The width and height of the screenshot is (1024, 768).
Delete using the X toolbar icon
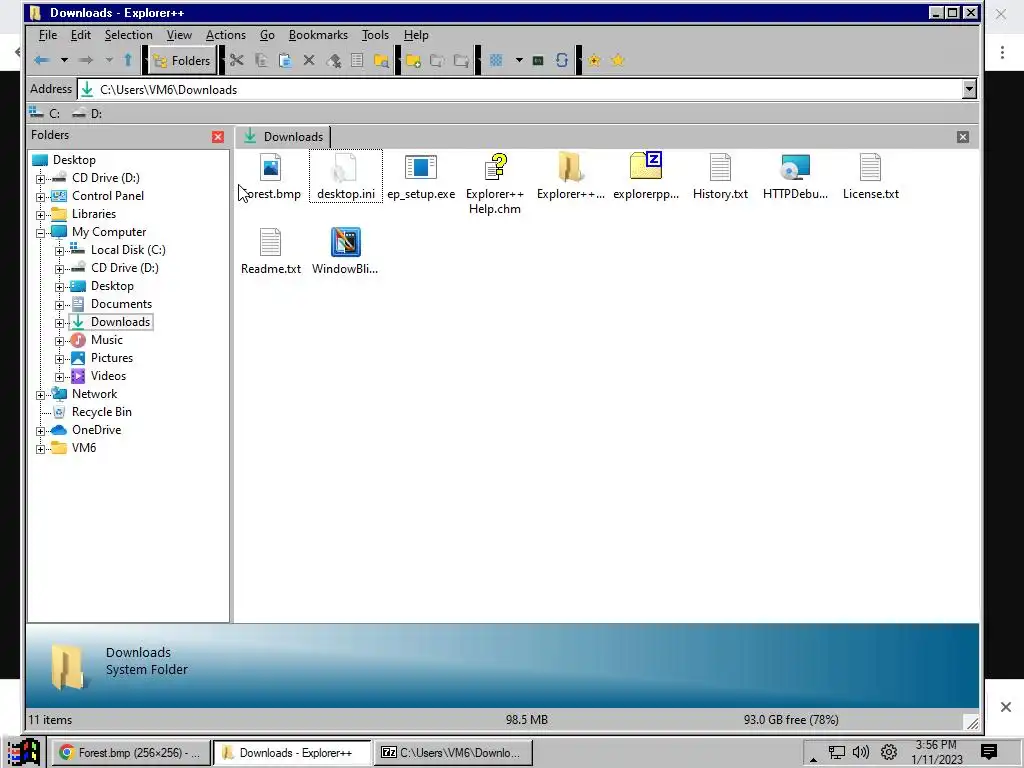pos(309,61)
